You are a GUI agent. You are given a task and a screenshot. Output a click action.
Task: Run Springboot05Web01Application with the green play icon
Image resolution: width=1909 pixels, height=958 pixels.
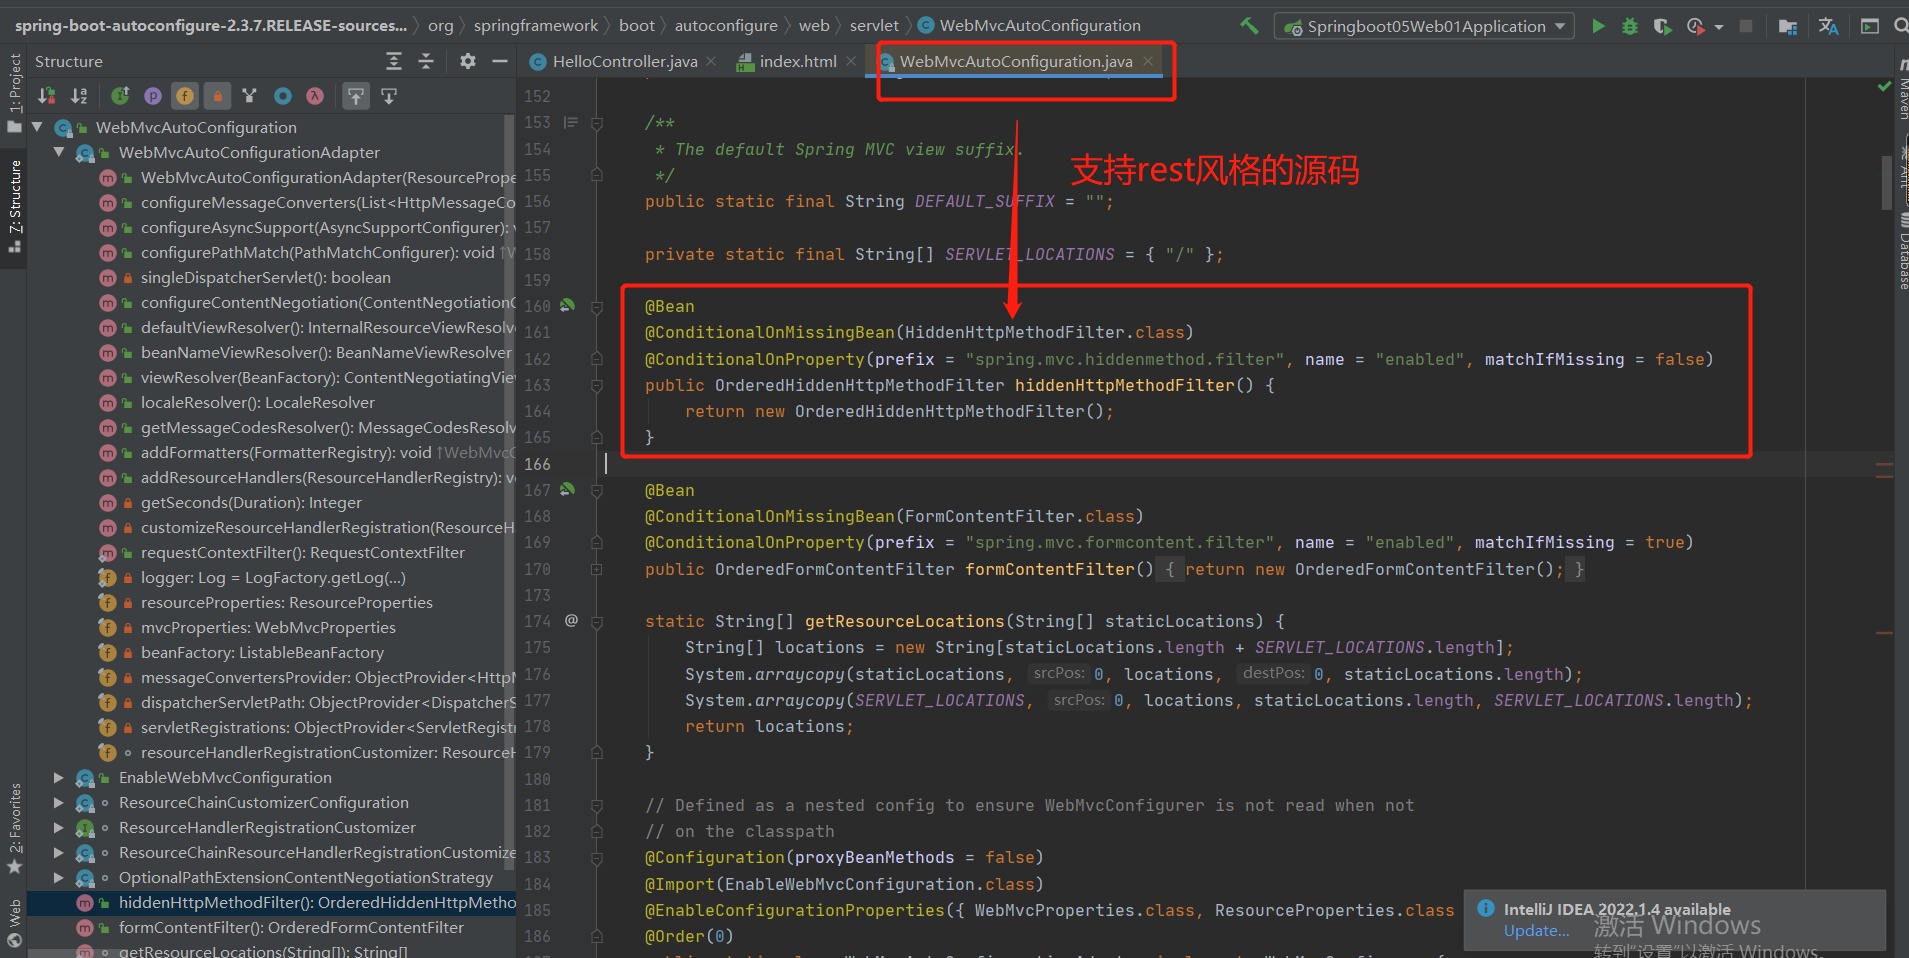click(1598, 26)
